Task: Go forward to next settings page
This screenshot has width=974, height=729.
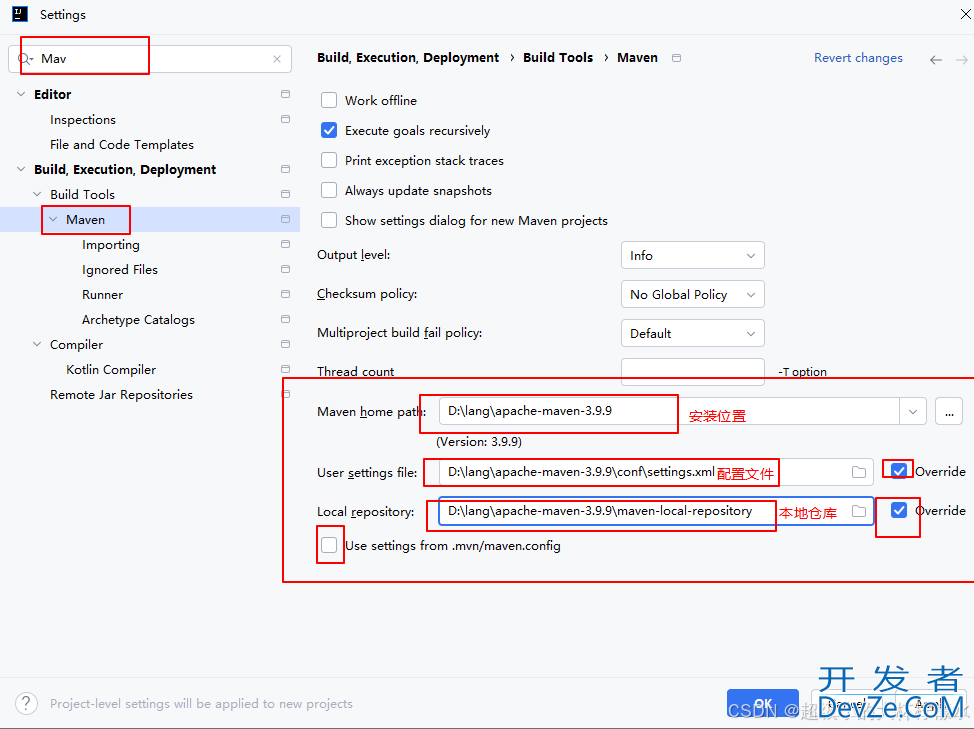Action: click(x=962, y=60)
